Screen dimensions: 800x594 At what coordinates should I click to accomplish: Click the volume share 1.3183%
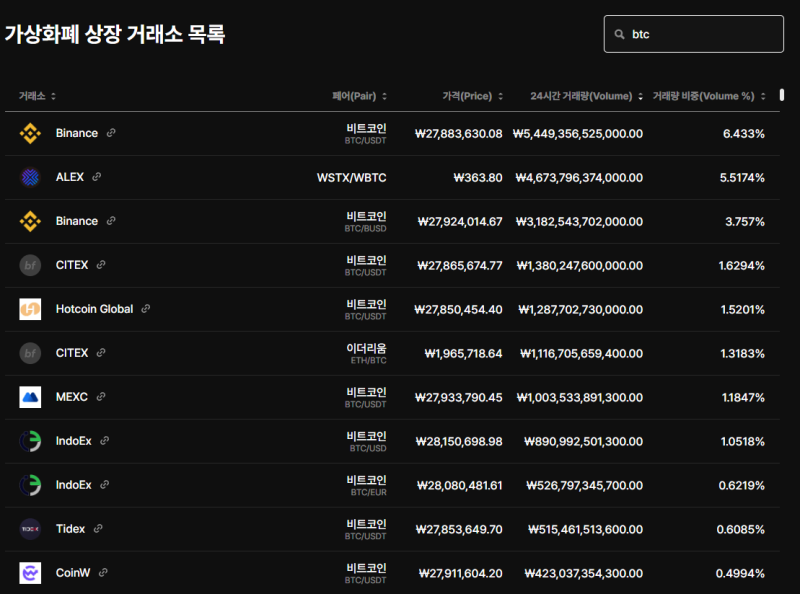coord(742,353)
